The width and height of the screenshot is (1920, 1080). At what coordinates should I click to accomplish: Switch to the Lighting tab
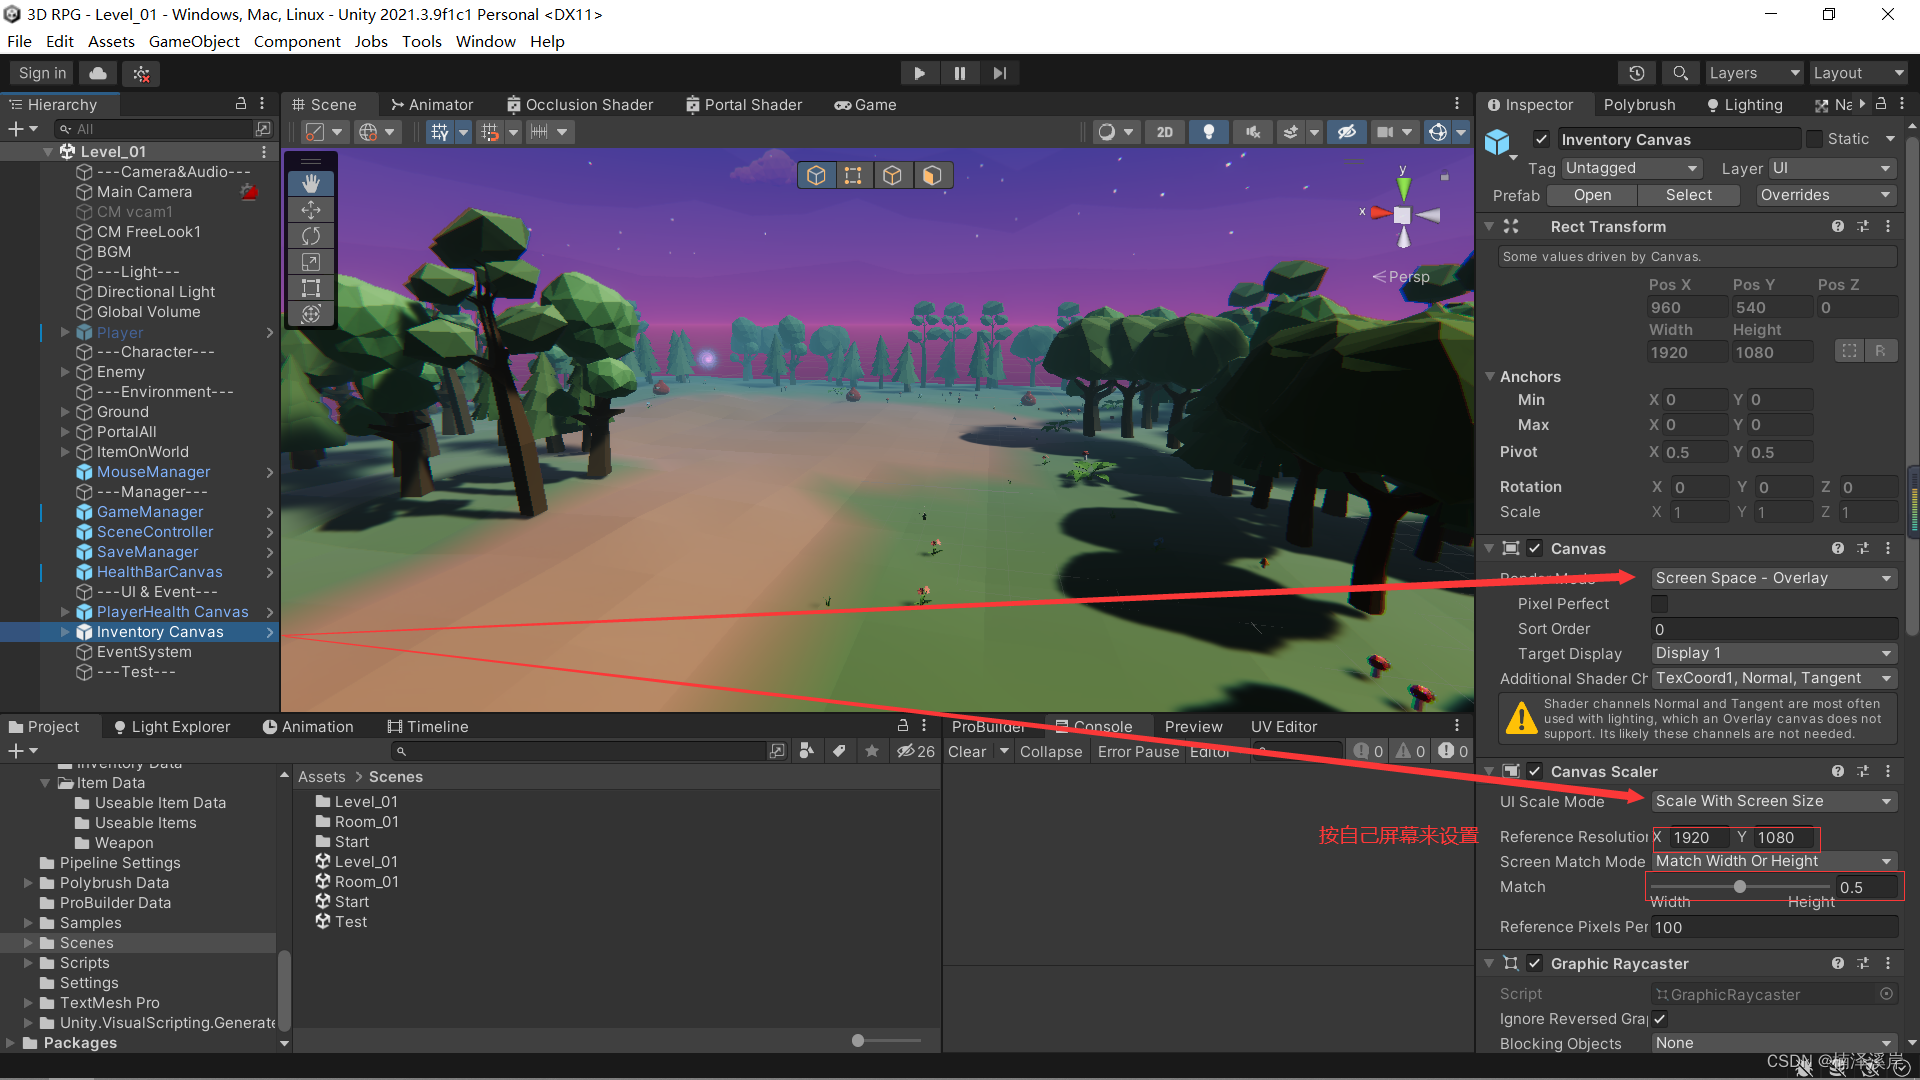coord(1744,104)
